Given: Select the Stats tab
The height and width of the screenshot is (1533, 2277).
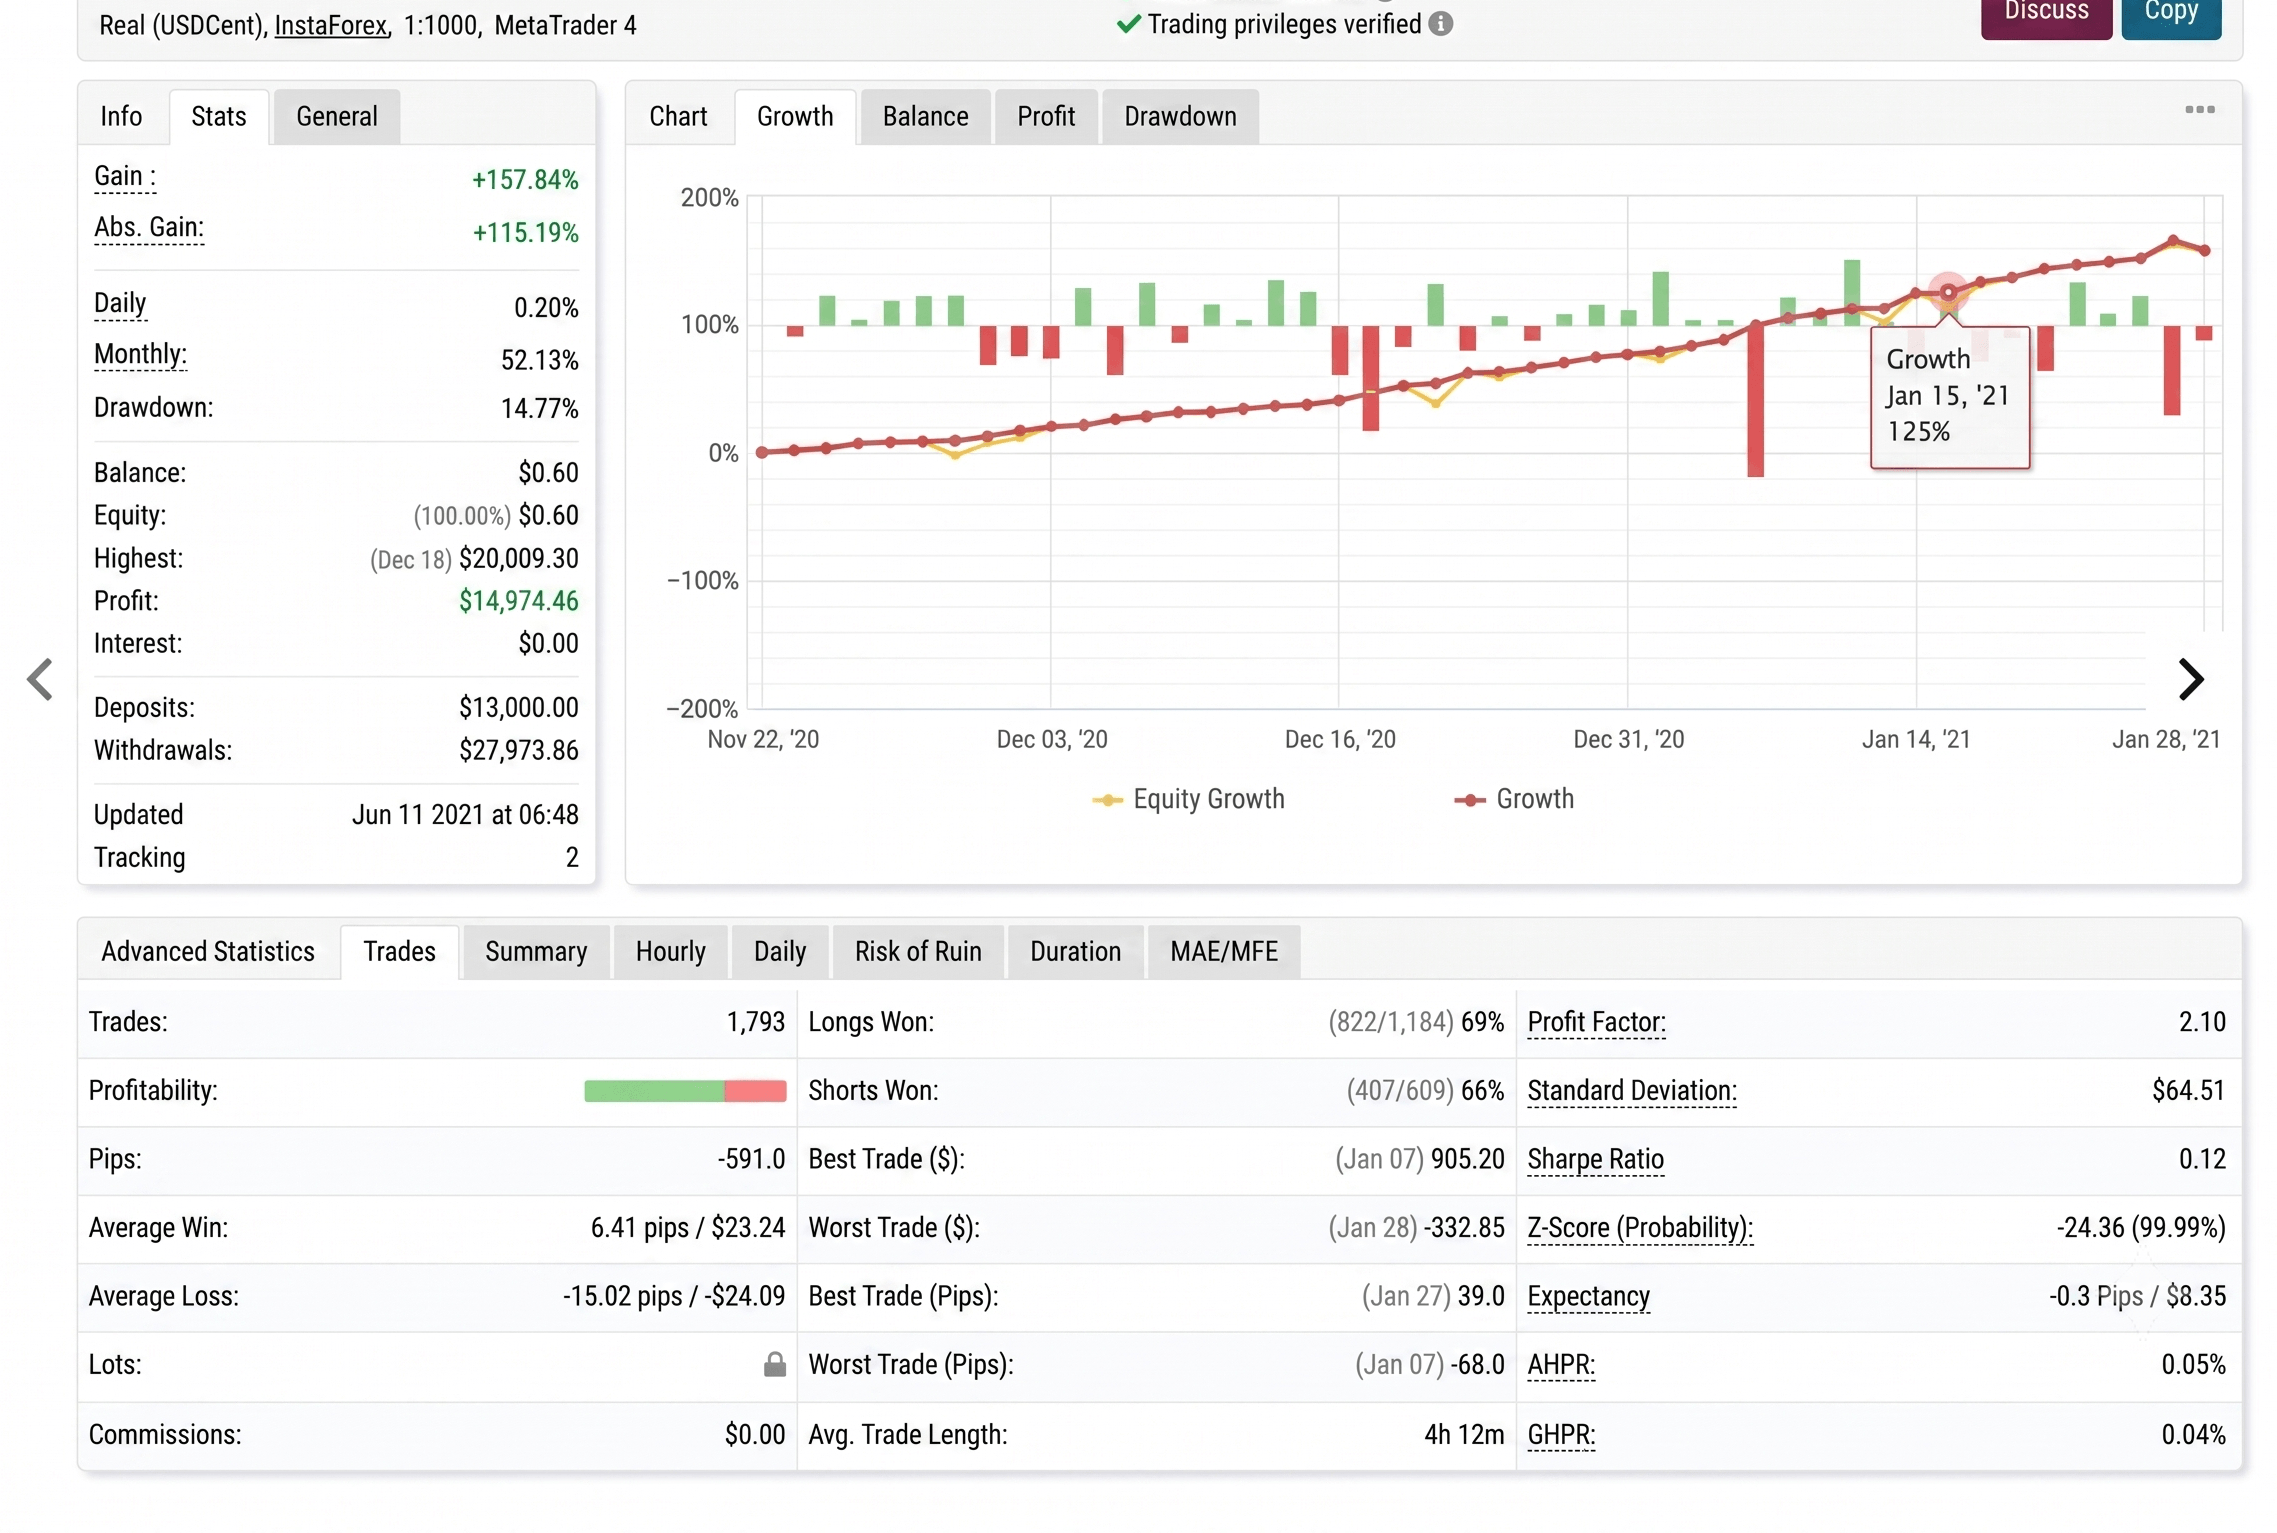Looking at the screenshot, I should 218,117.
